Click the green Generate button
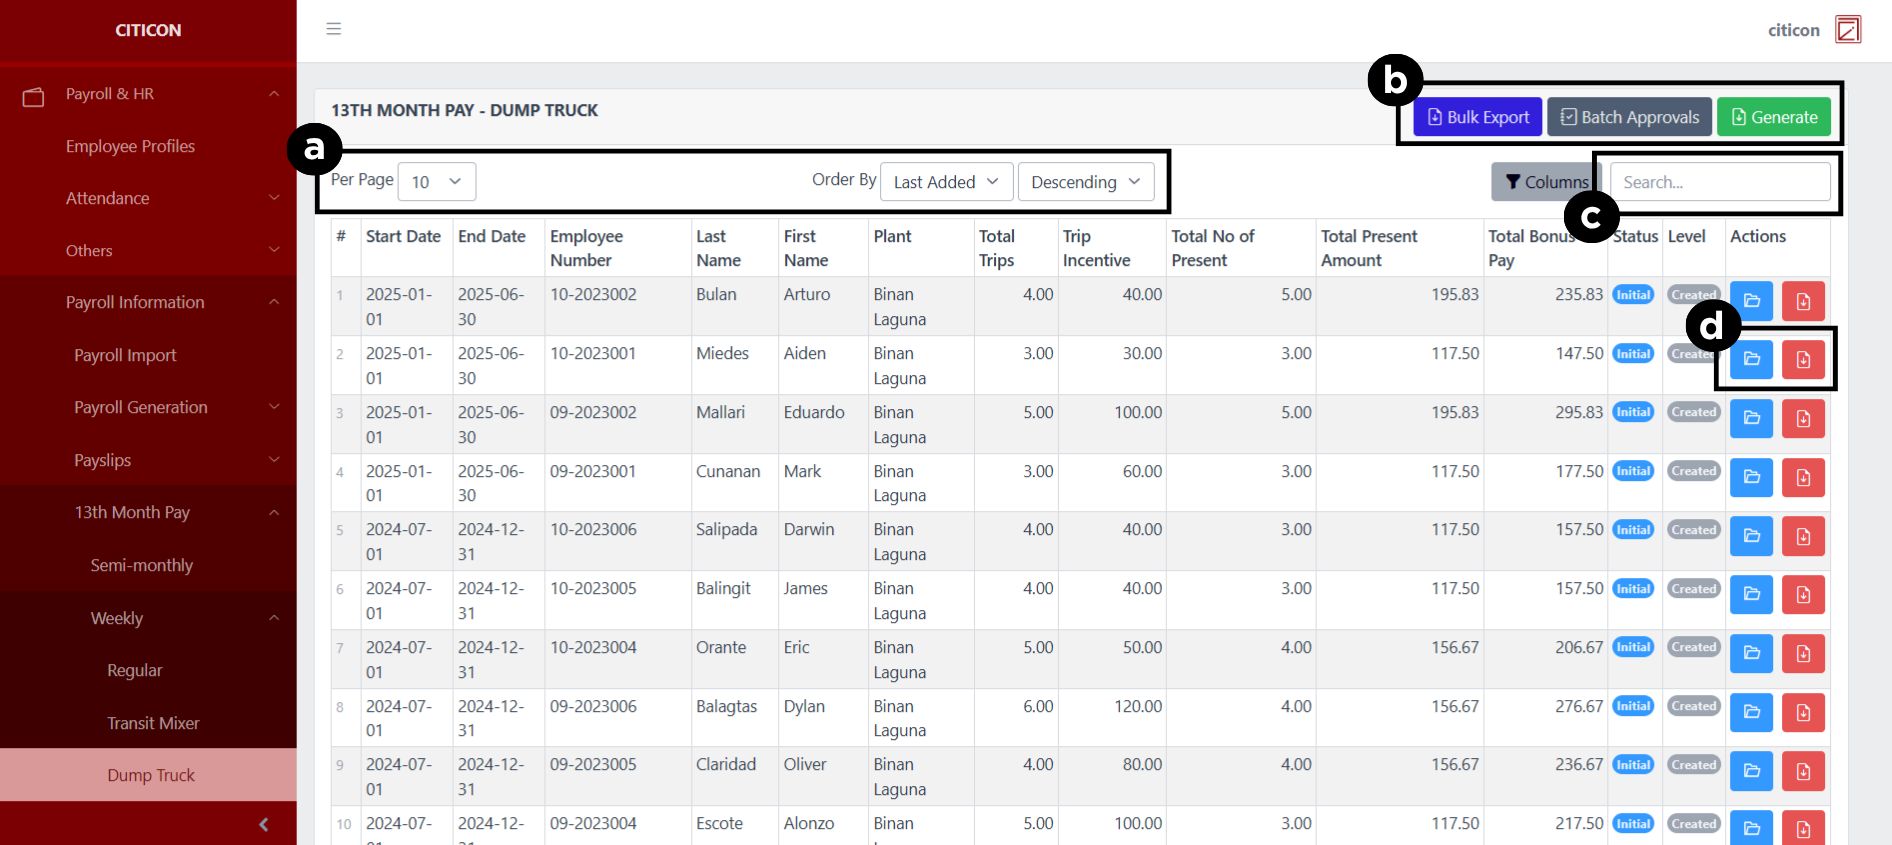 (1773, 117)
